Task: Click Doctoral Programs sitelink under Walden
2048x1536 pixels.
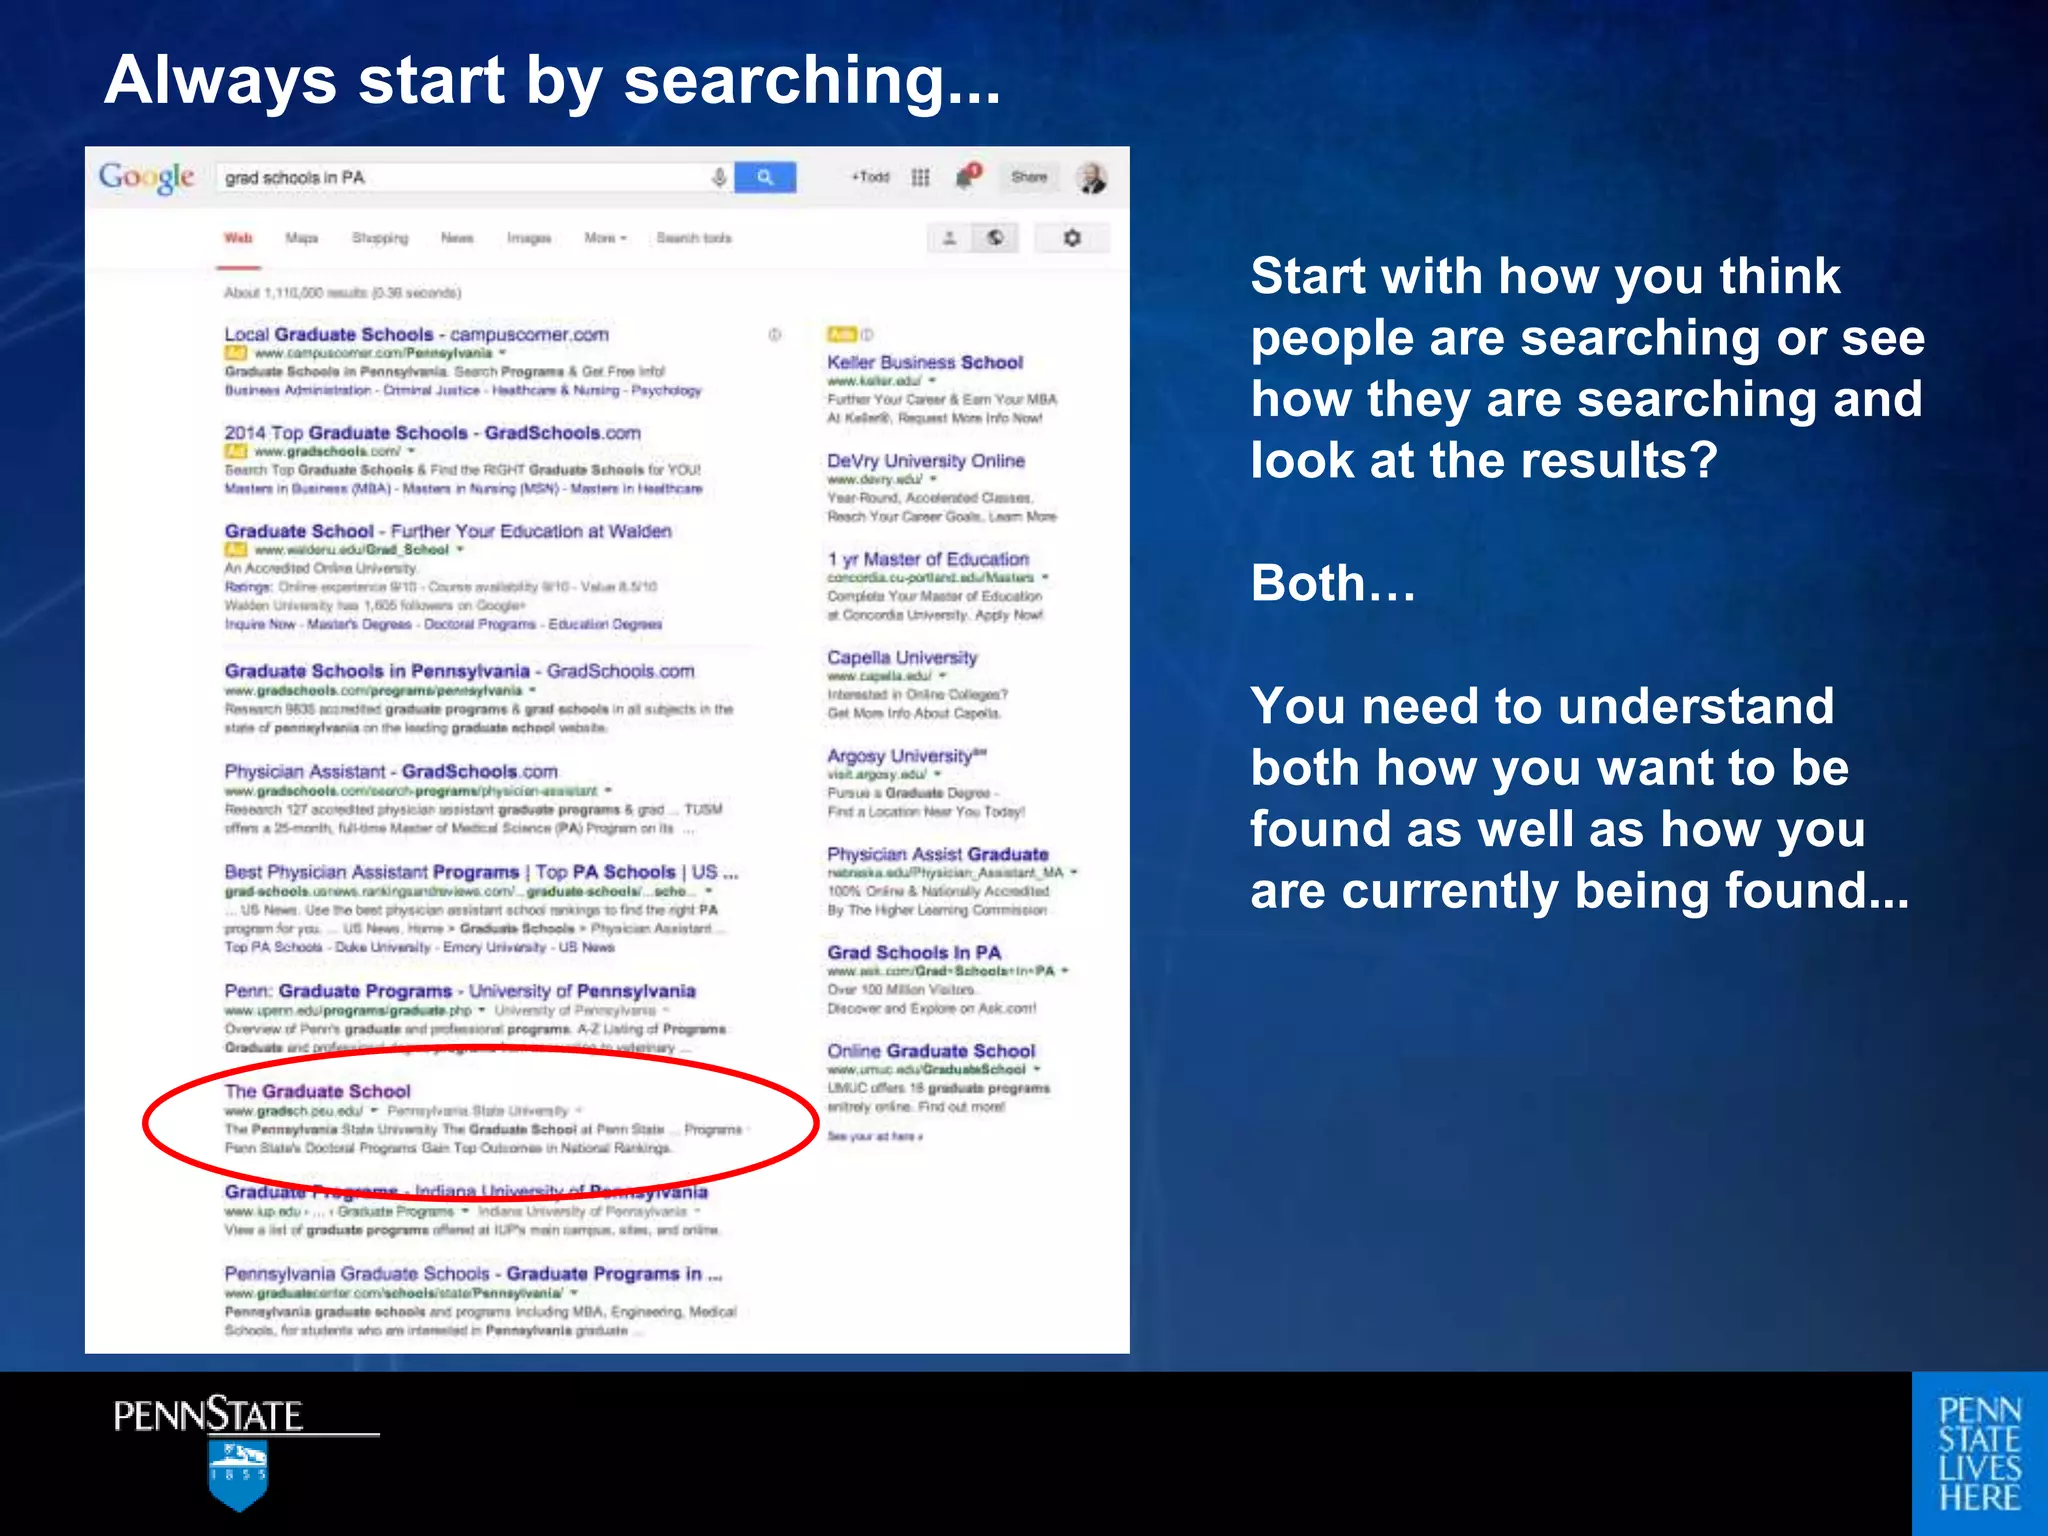Action: [480, 624]
